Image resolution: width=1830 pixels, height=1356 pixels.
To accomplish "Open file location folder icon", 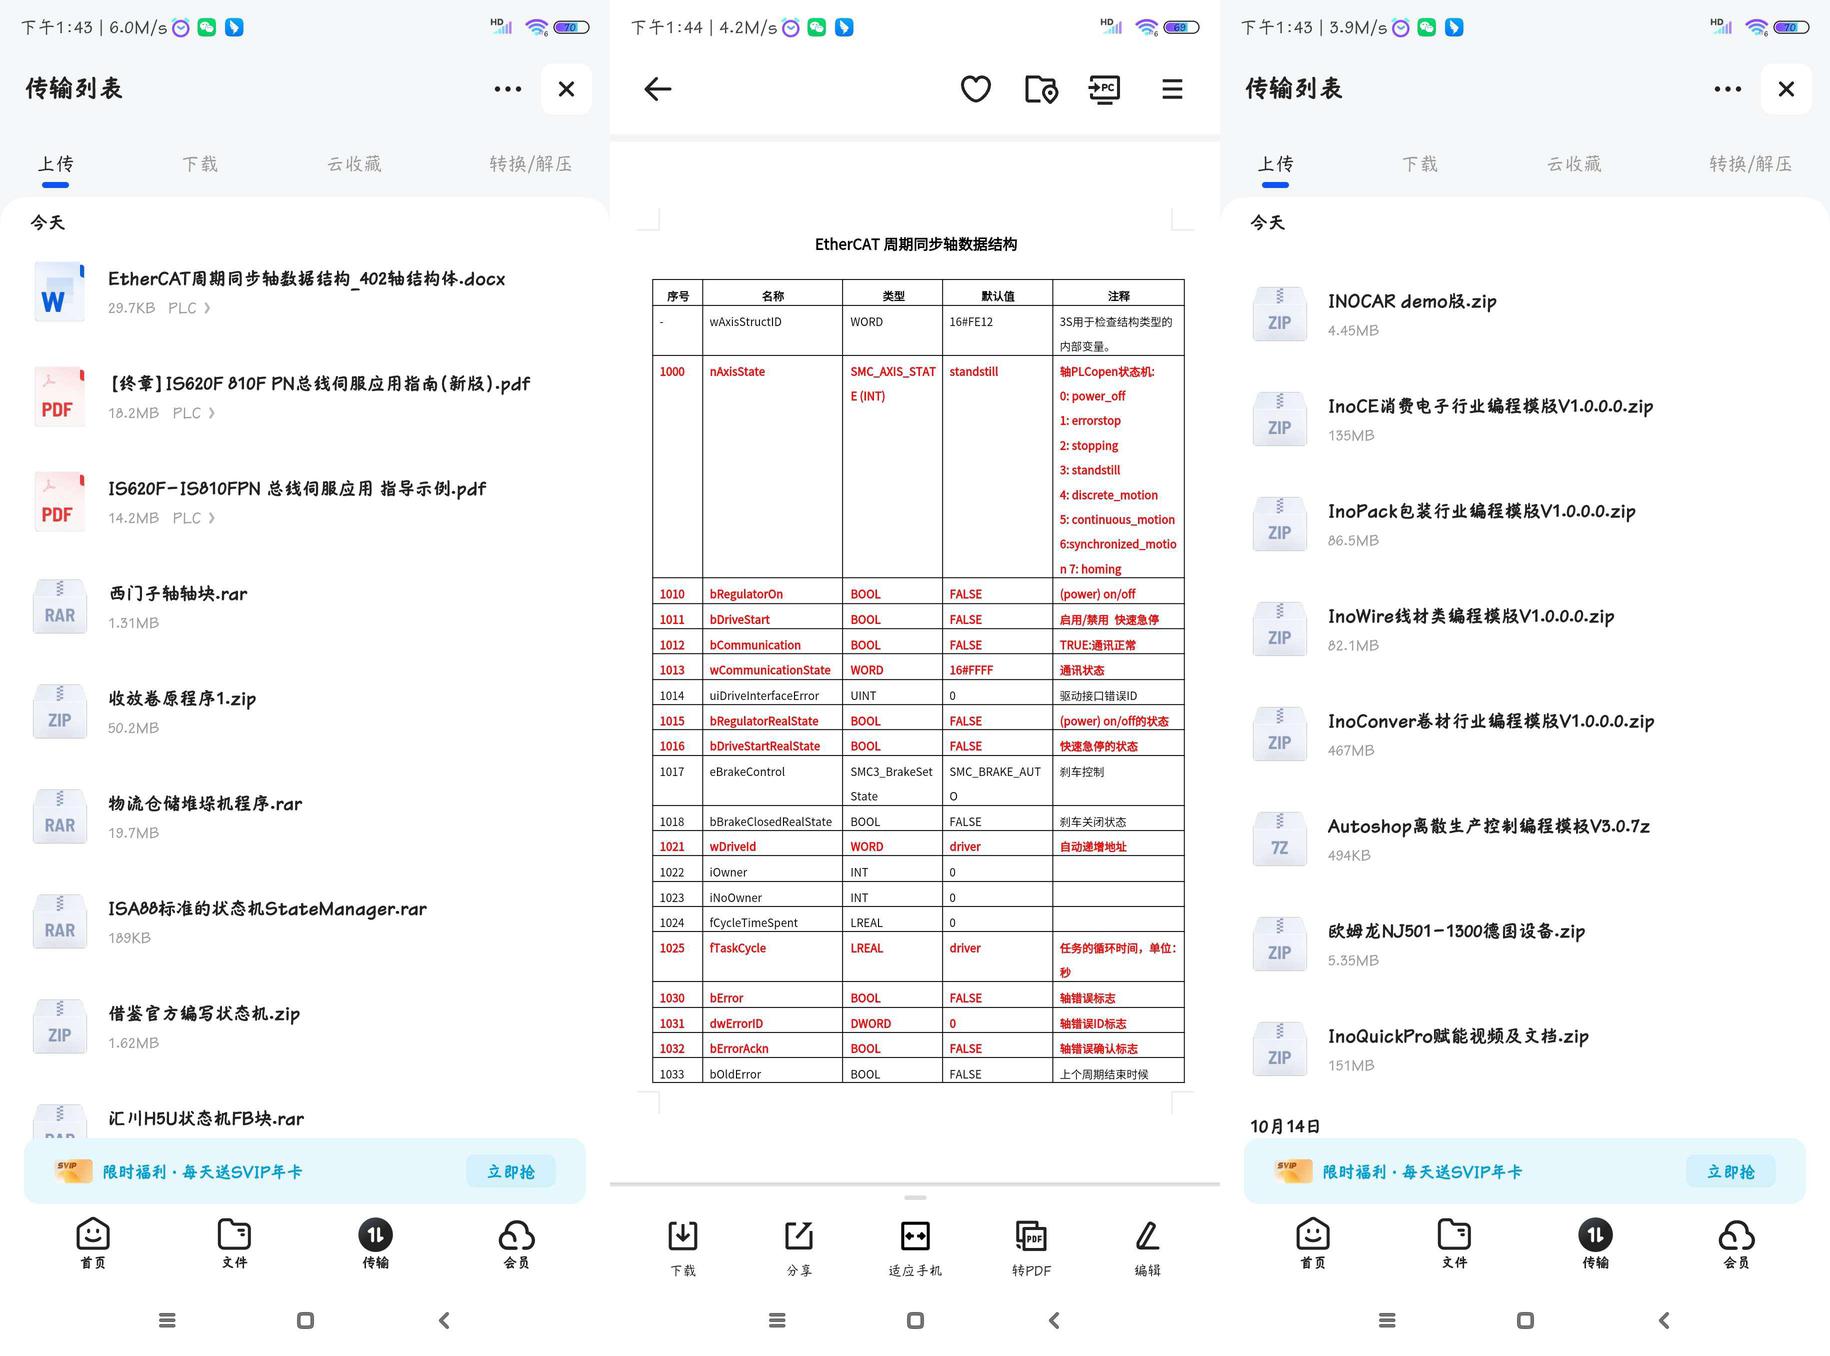I will click(x=1041, y=89).
